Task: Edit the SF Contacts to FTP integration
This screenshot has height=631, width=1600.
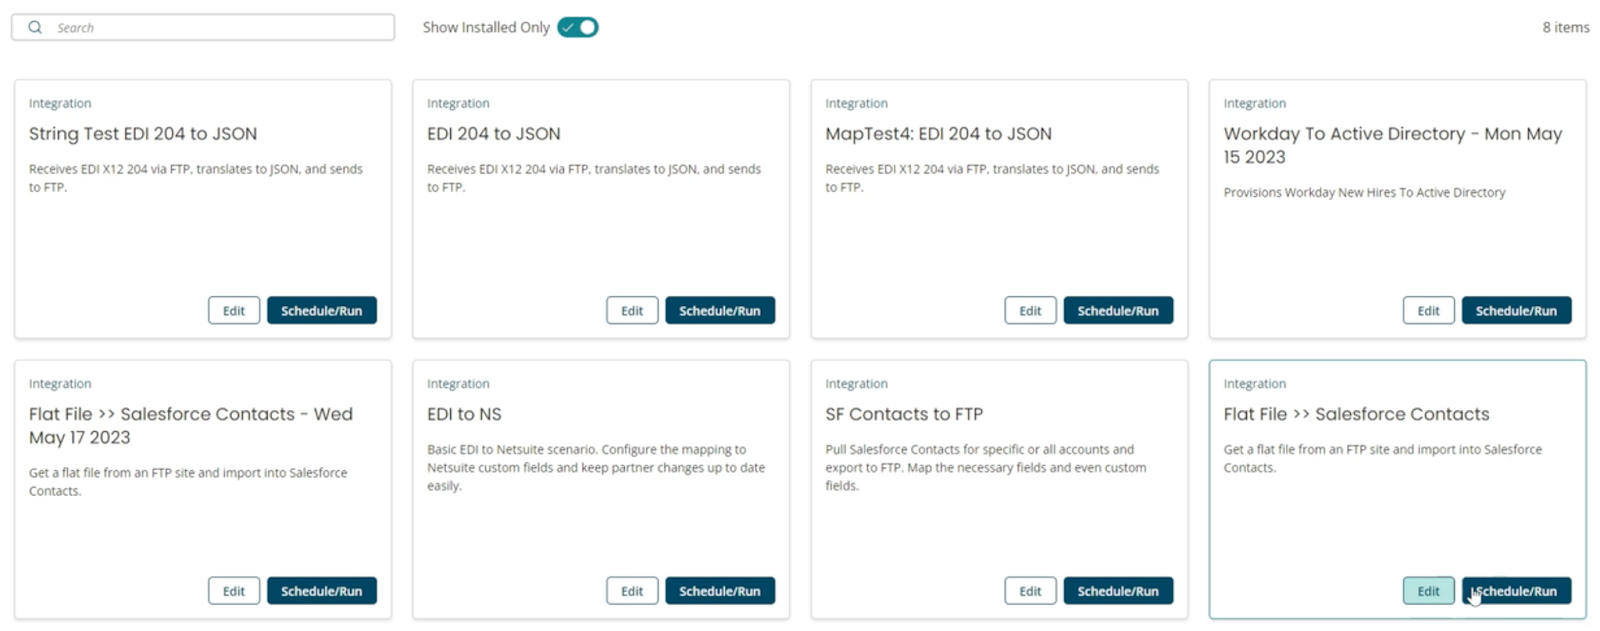Action: coord(1030,591)
